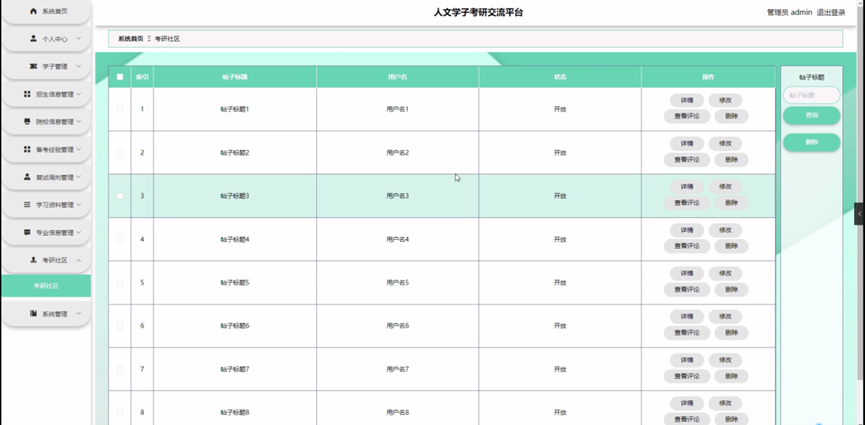
Task: Check the checkbox for row 帖子标题6
Action: pos(120,326)
